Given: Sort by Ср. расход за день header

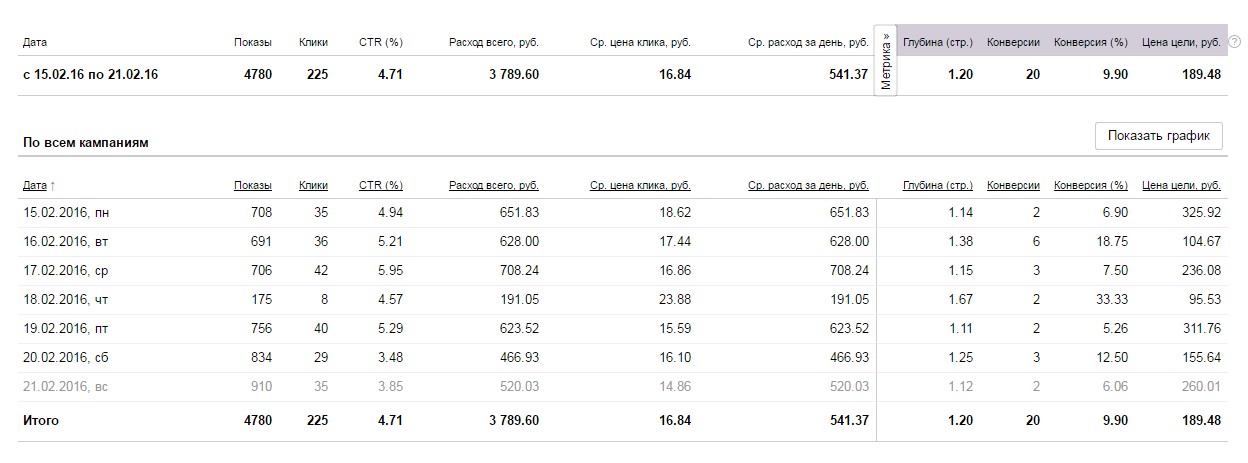Looking at the screenshot, I should [x=808, y=185].
